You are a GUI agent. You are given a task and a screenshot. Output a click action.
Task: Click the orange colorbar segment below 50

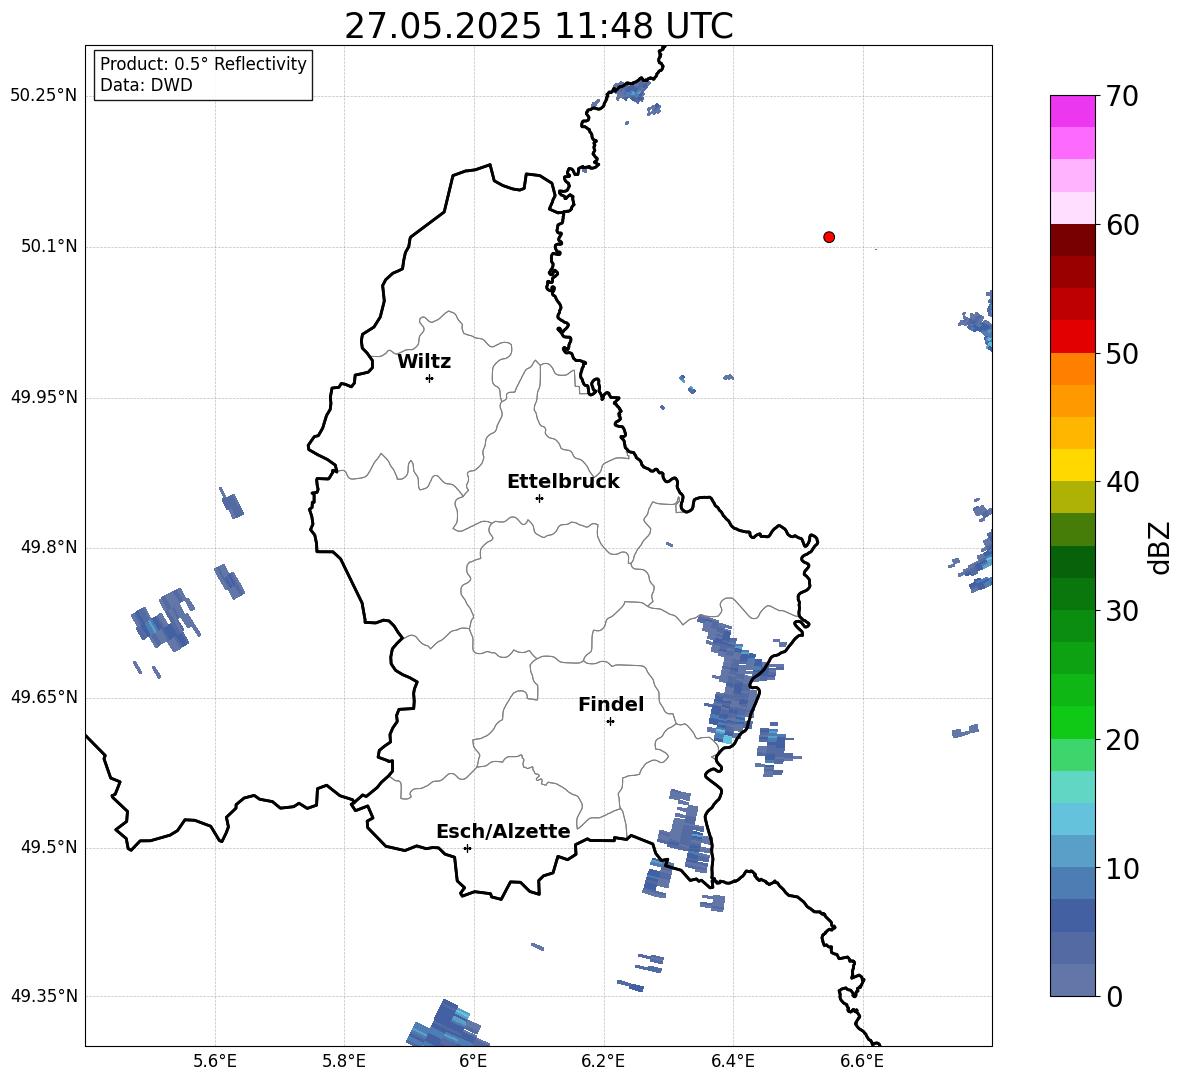point(1073,368)
